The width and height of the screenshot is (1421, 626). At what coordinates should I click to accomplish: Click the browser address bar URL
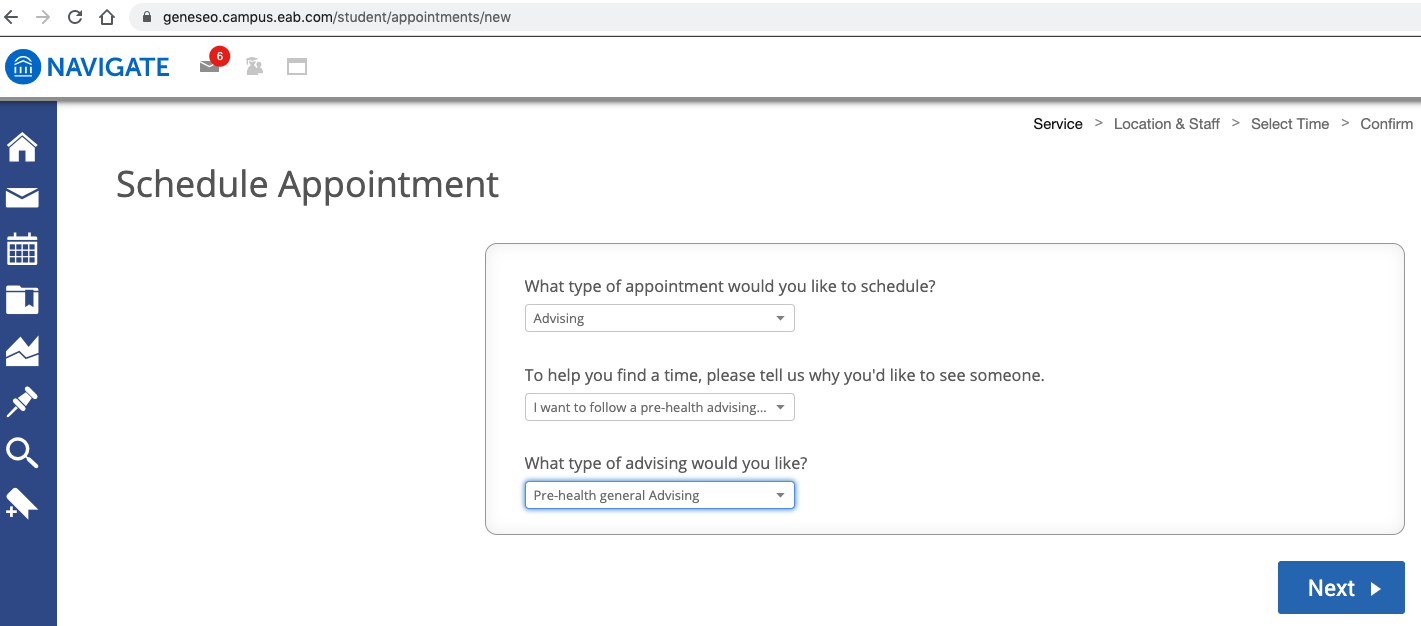[x=337, y=17]
